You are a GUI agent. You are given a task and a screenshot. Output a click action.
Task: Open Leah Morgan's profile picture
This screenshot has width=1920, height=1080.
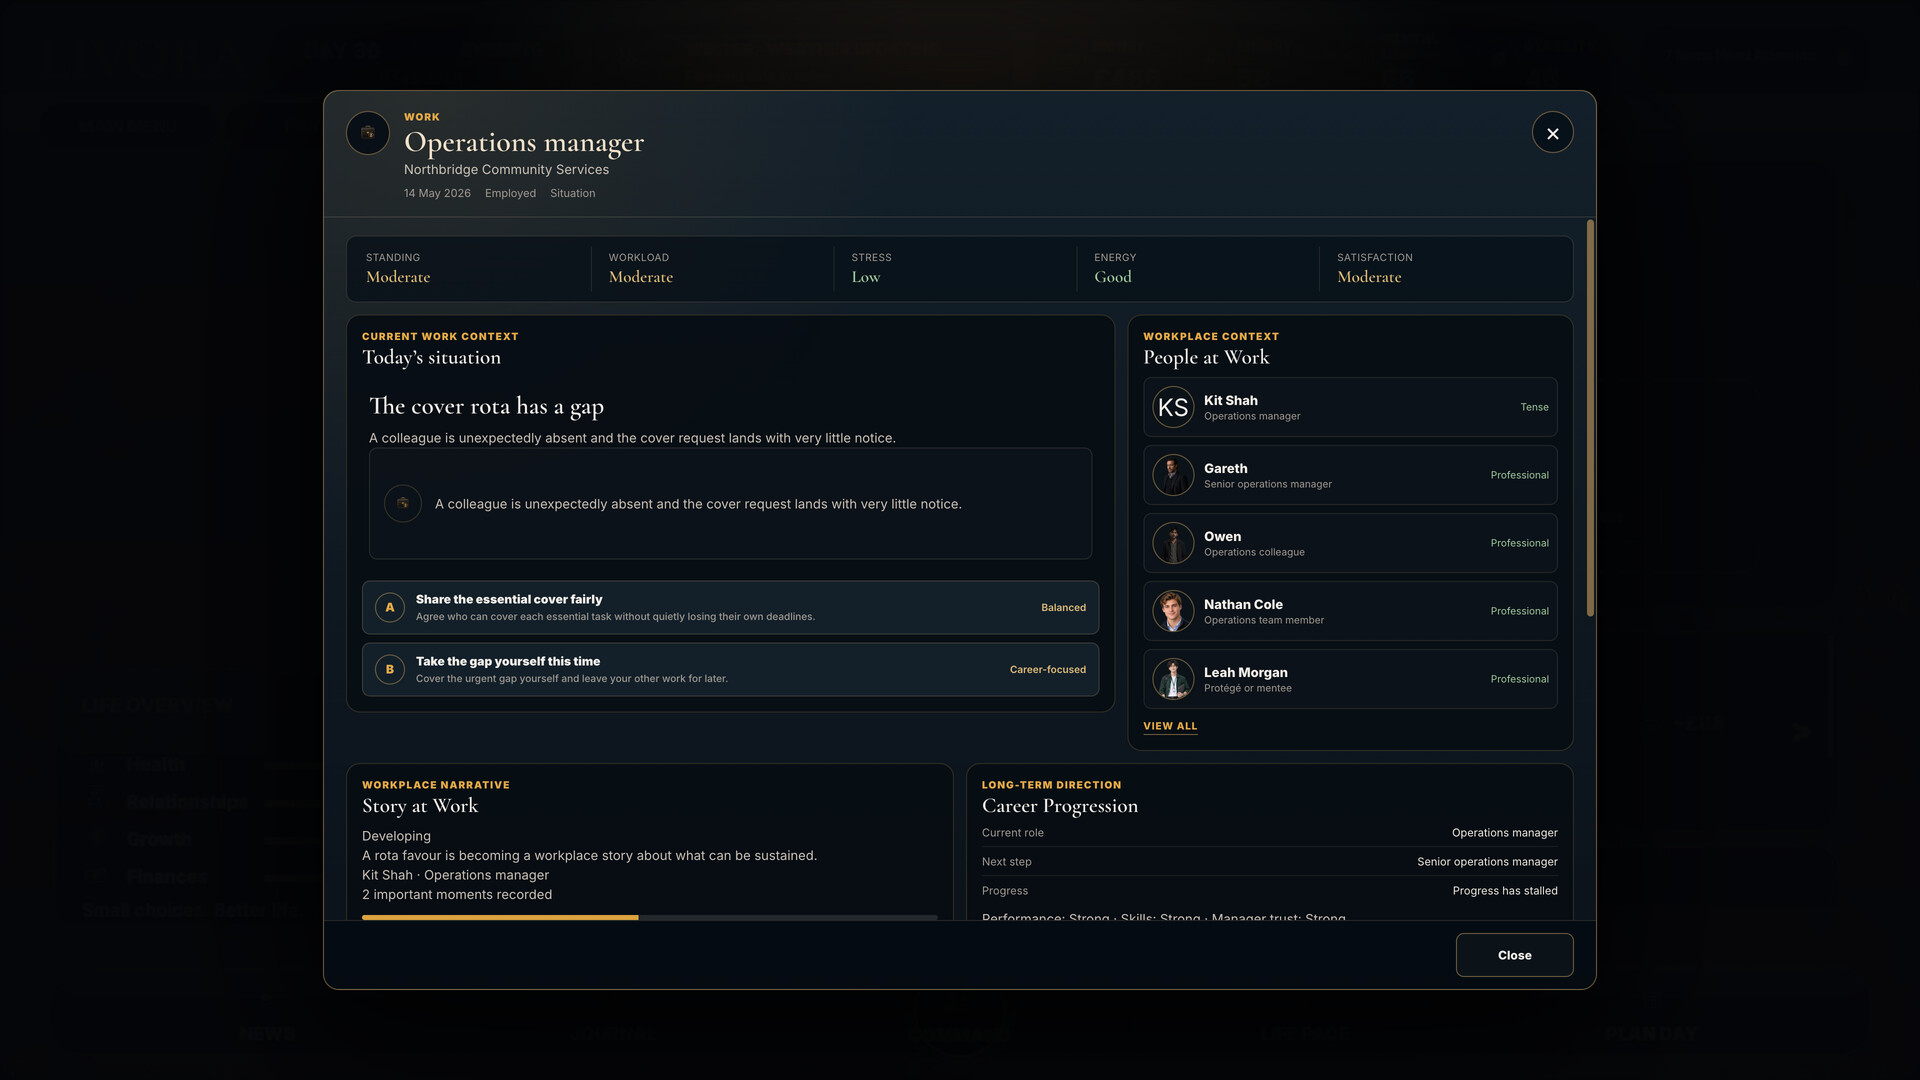tap(1173, 679)
